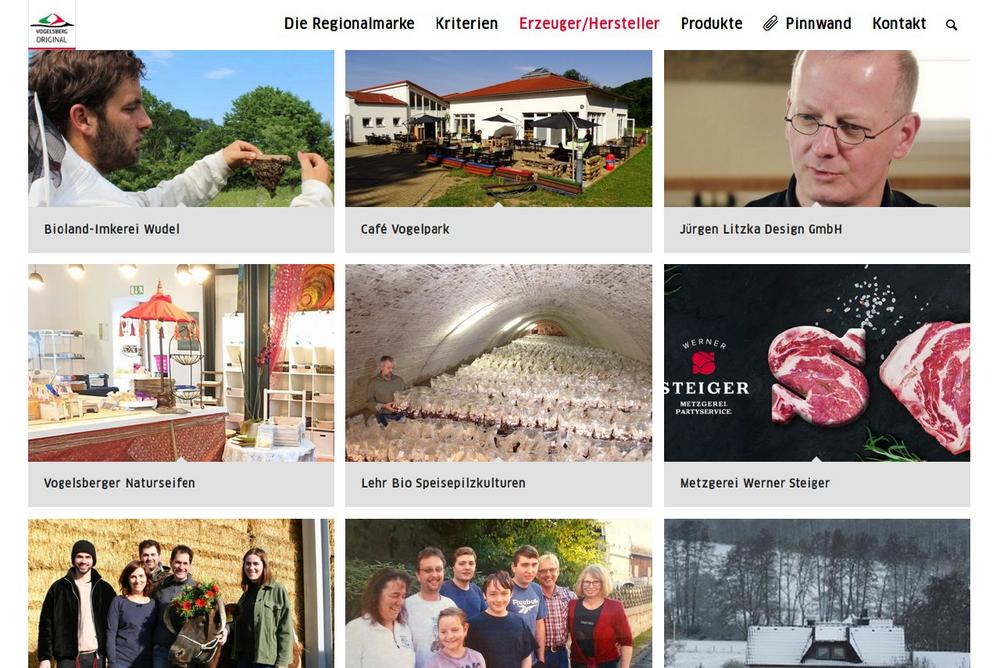Viewport: 1000px width, 668px height.
Task: Open the Pinnwand menu item
Action: click(818, 24)
